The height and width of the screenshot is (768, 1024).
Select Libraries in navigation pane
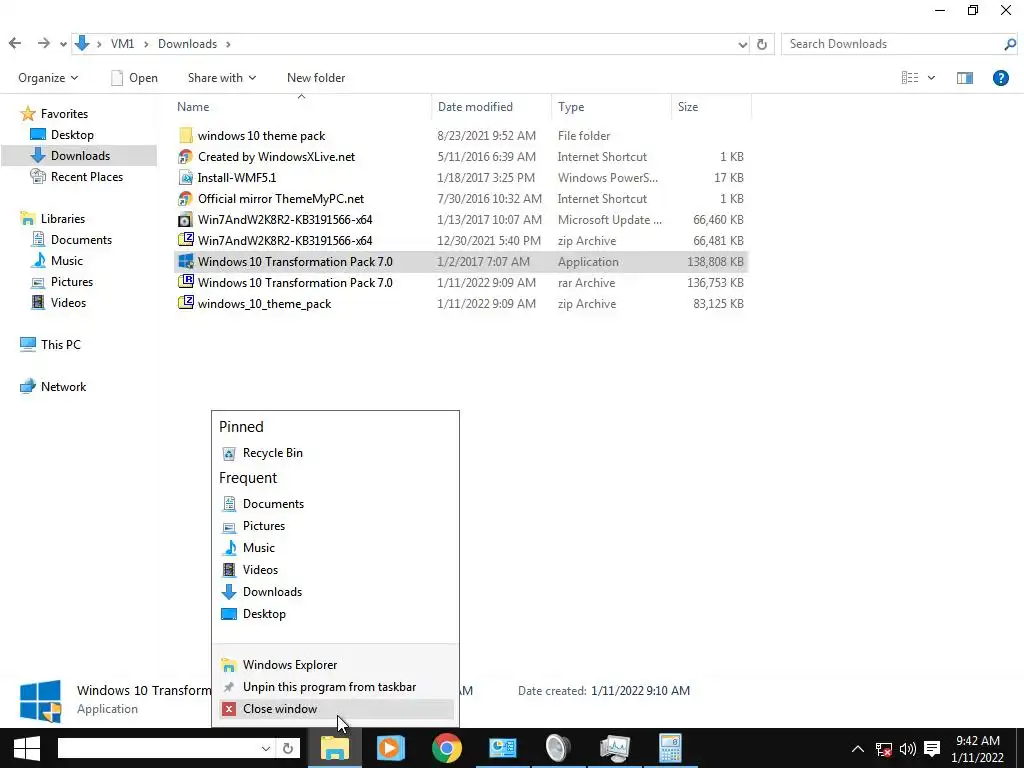(x=53, y=219)
